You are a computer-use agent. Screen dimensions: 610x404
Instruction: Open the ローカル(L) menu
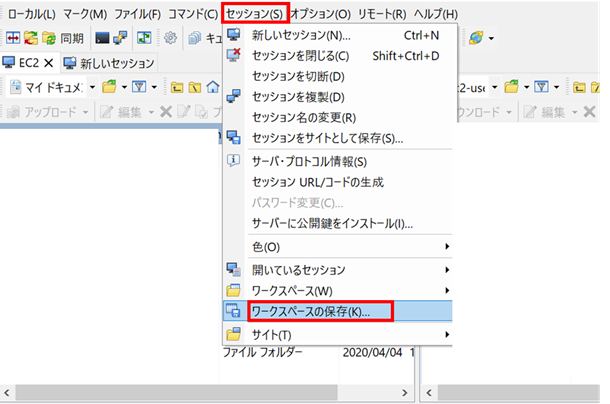[x=32, y=14]
